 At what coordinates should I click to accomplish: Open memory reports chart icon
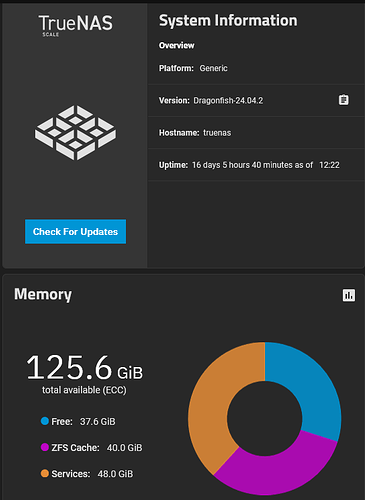point(349,295)
